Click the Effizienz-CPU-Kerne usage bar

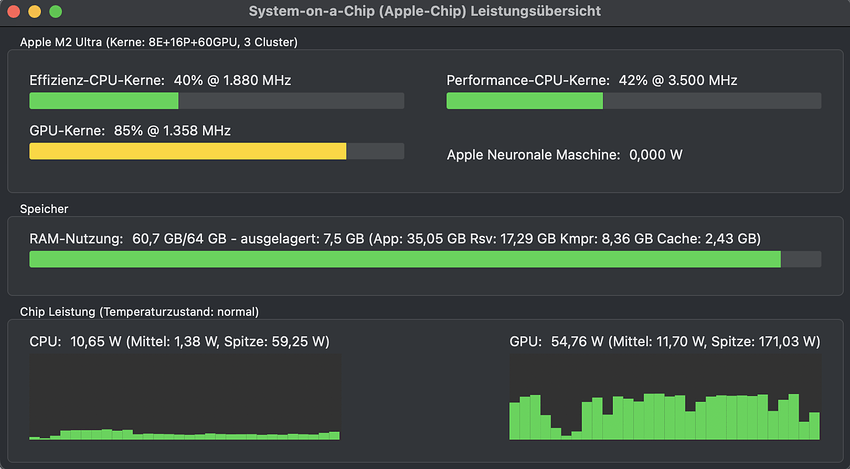point(217,101)
